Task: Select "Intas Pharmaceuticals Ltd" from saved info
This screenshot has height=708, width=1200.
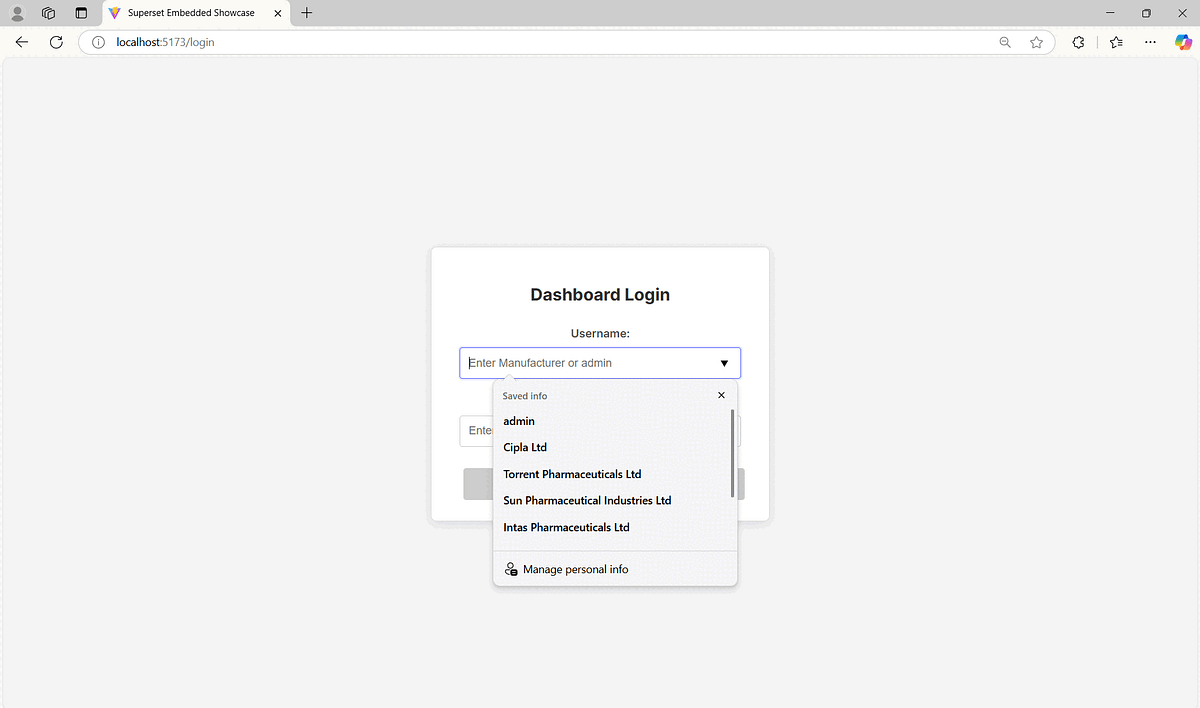Action: pos(565,527)
